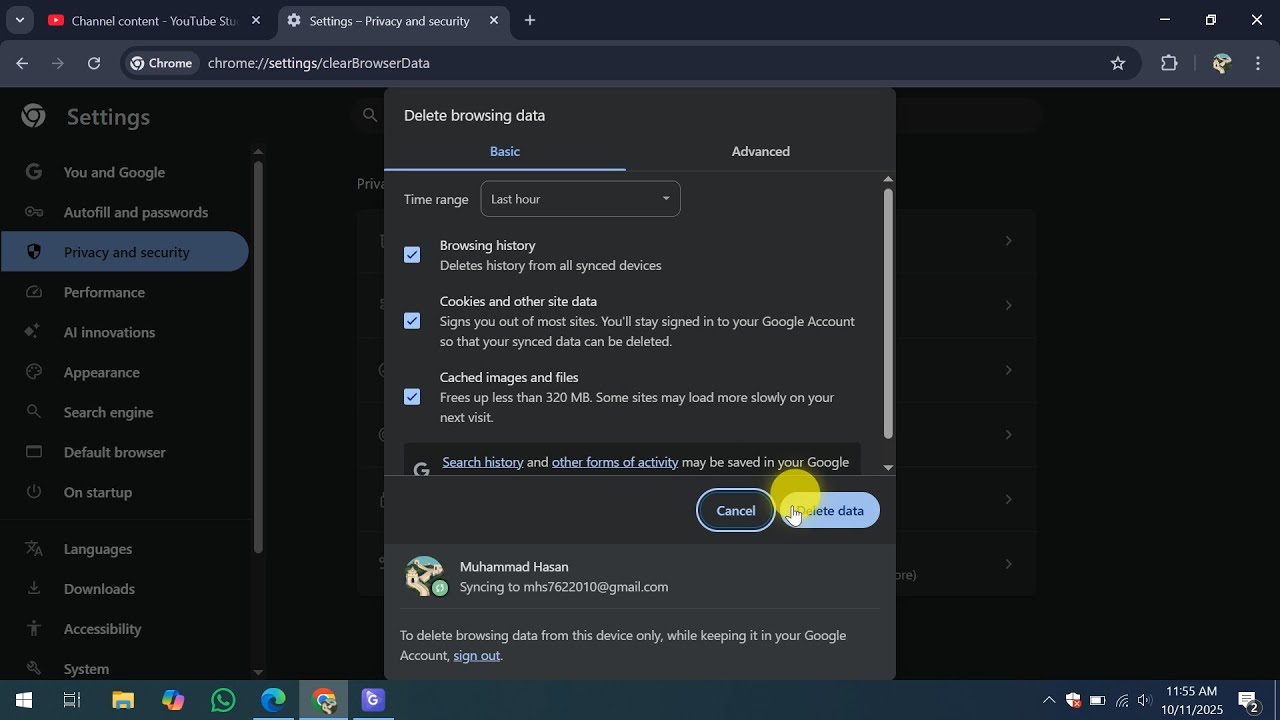Open Microsoft Edge from the taskbar
The height and width of the screenshot is (720, 1280).
(273, 700)
